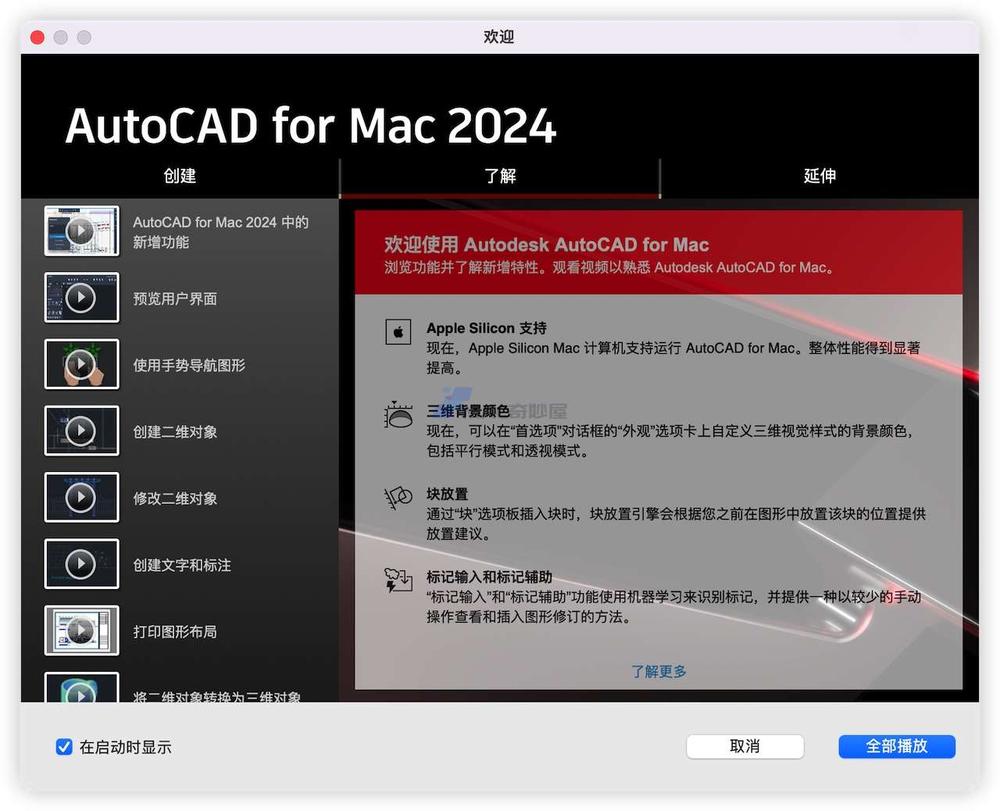Switch to the 了解 tab
1000x811 pixels.
(500, 176)
